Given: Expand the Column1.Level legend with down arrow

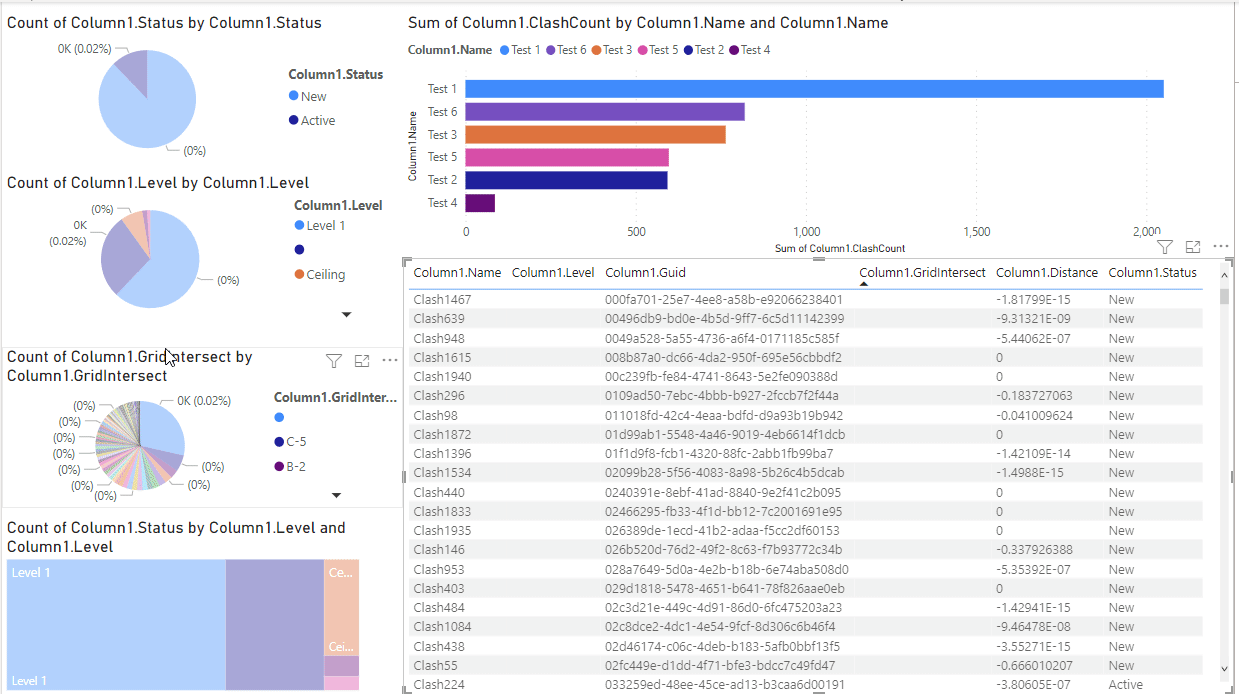Looking at the screenshot, I should [x=346, y=315].
